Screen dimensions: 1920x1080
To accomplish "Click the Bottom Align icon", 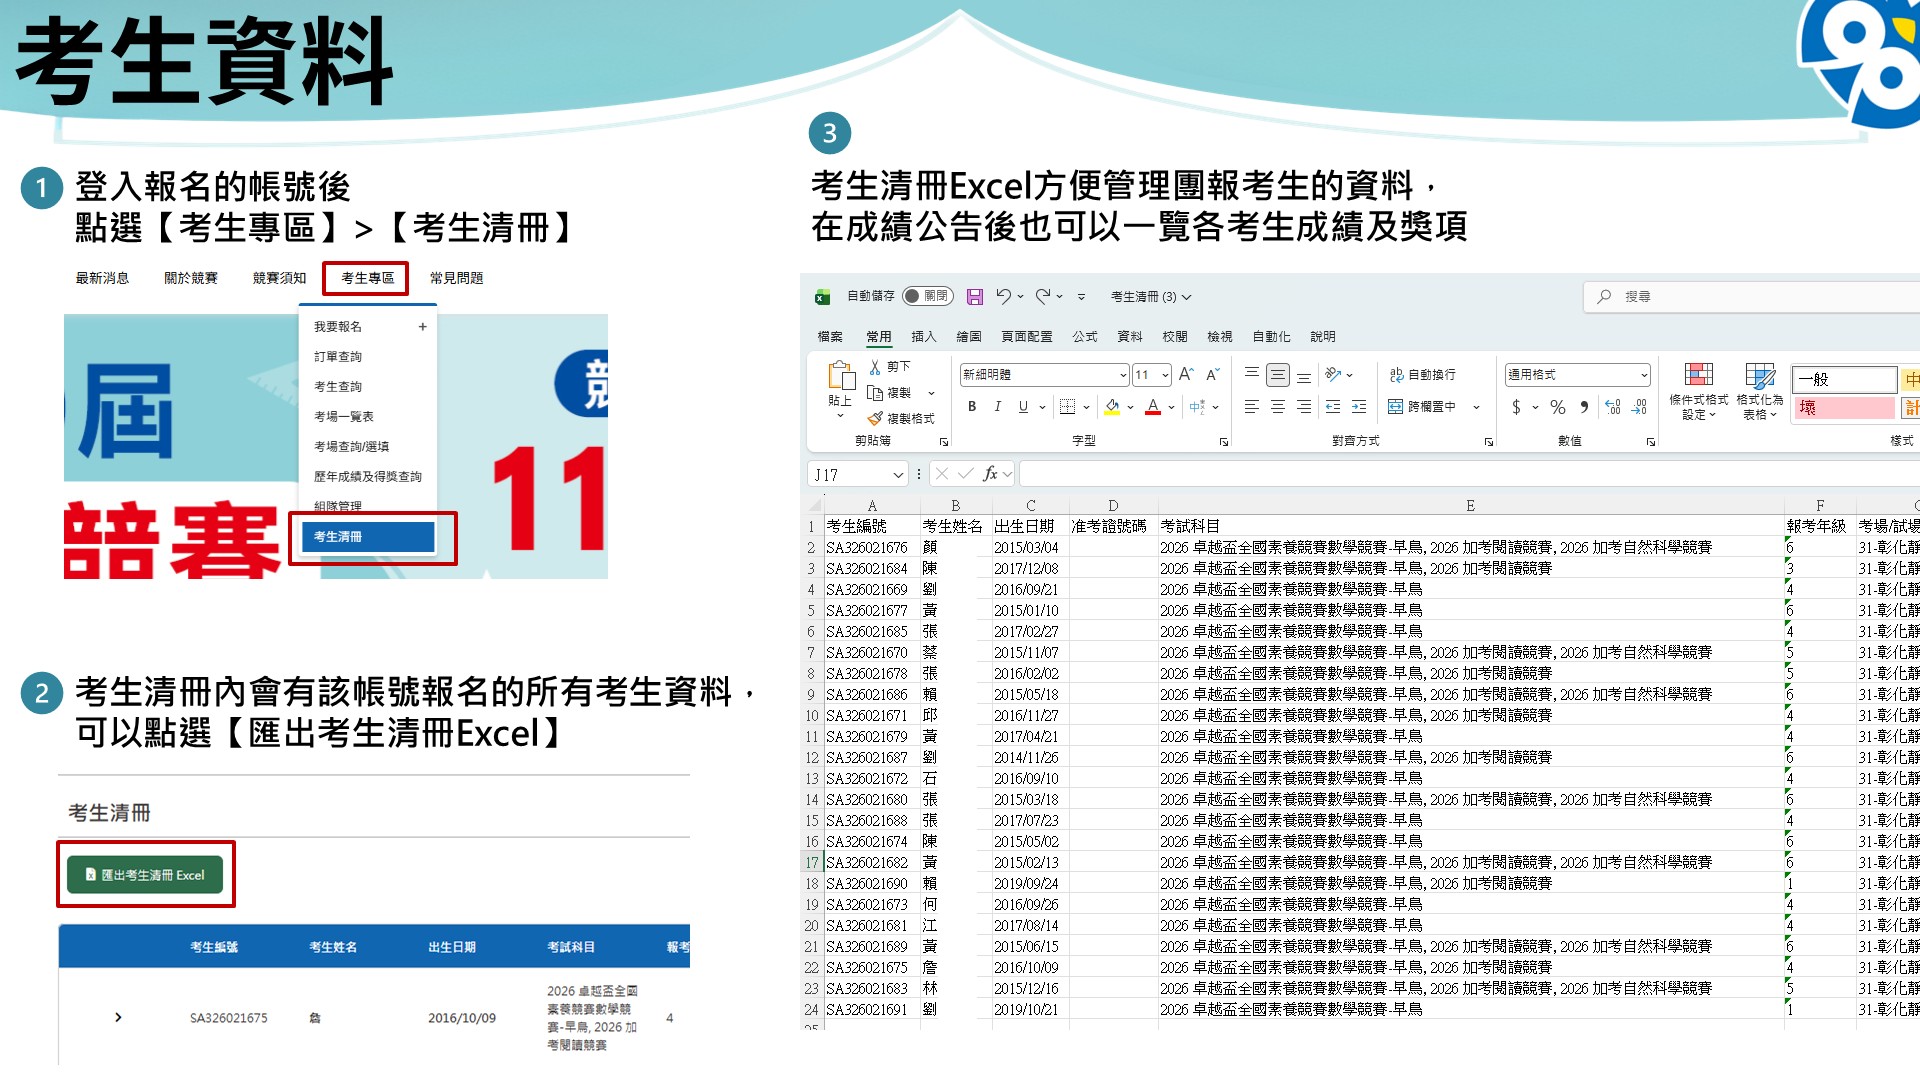I will click(x=1304, y=376).
